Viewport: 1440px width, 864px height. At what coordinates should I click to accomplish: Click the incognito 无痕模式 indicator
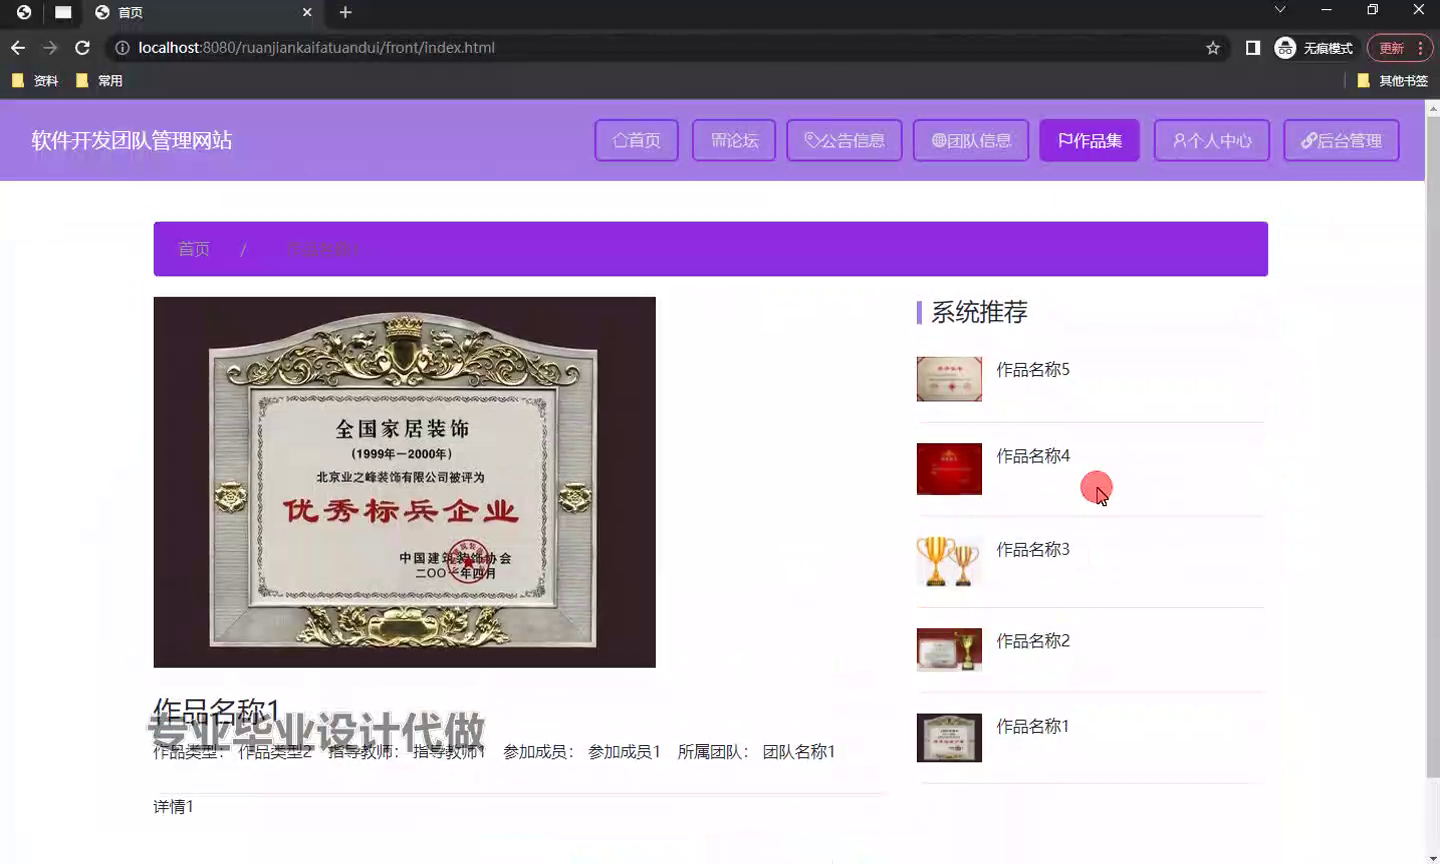(1314, 48)
